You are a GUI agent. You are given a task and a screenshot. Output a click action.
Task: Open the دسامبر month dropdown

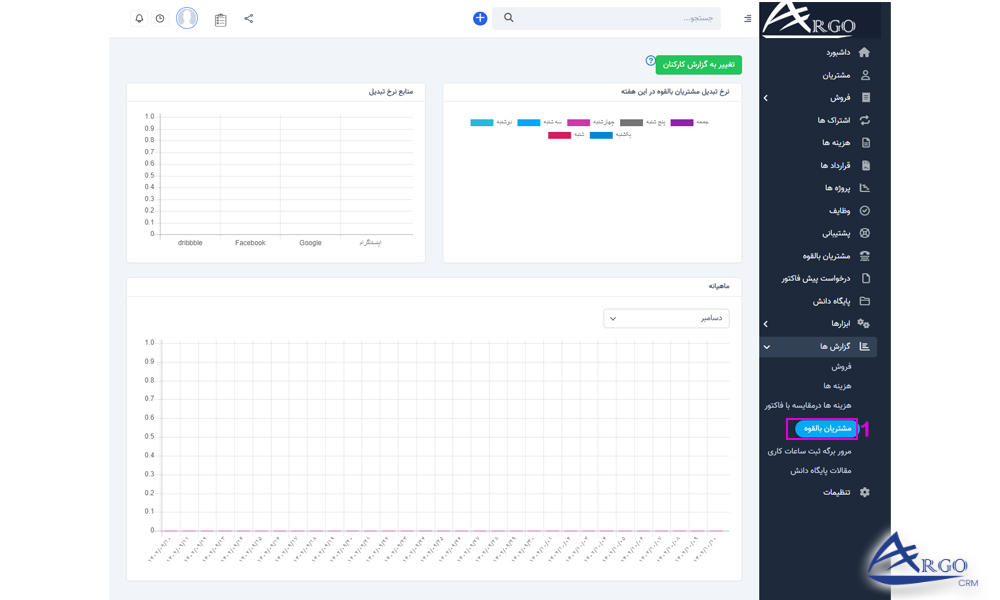(666, 318)
